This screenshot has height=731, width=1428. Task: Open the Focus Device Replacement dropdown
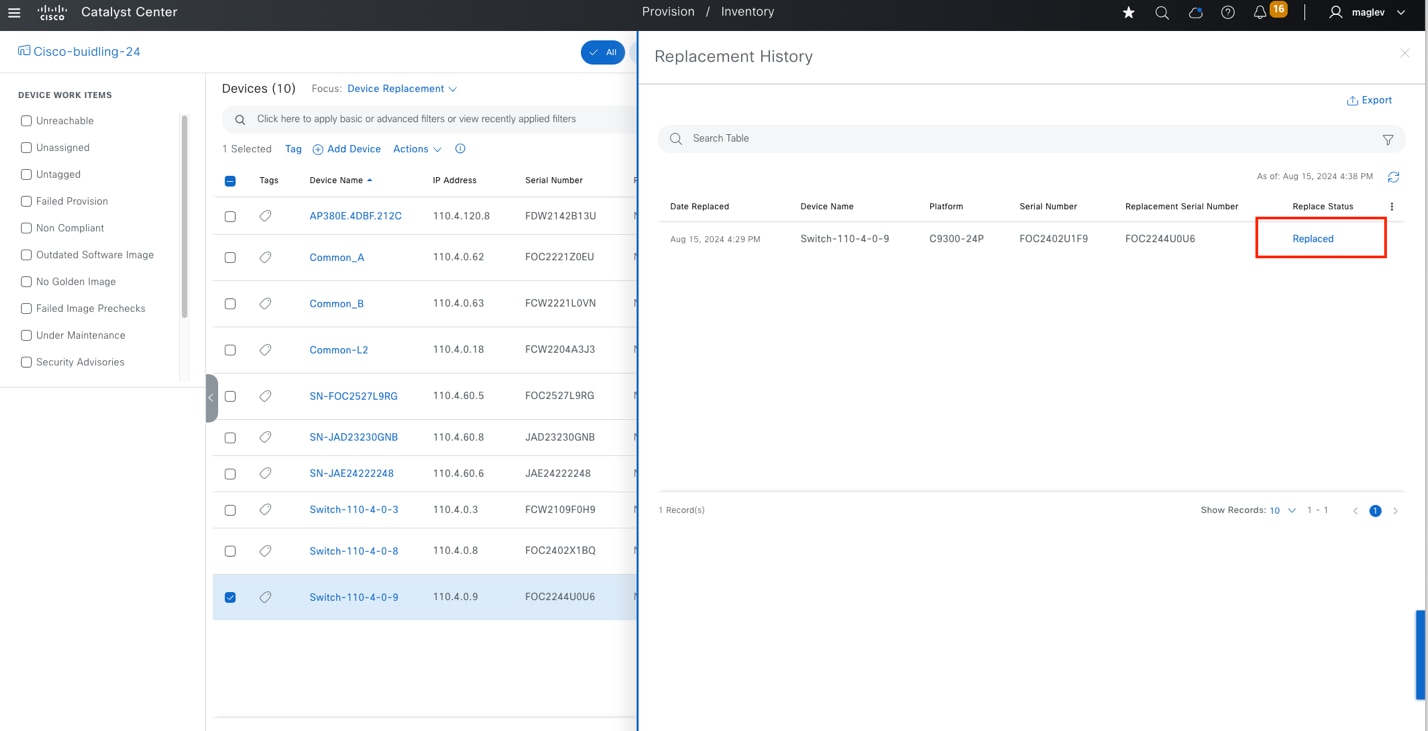tap(402, 89)
